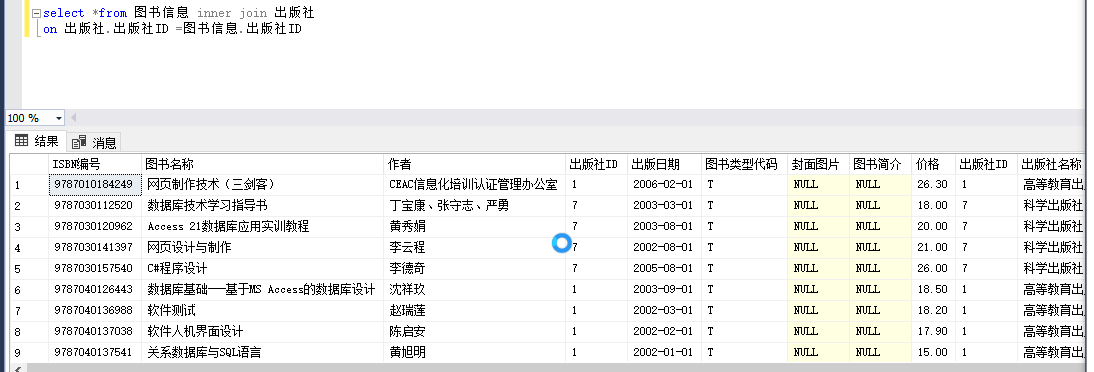This screenshot has height=372, width=1094.
Task: Place cursor on 'on 出版社.出版社ID' SQL line
Action: click(x=172, y=29)
